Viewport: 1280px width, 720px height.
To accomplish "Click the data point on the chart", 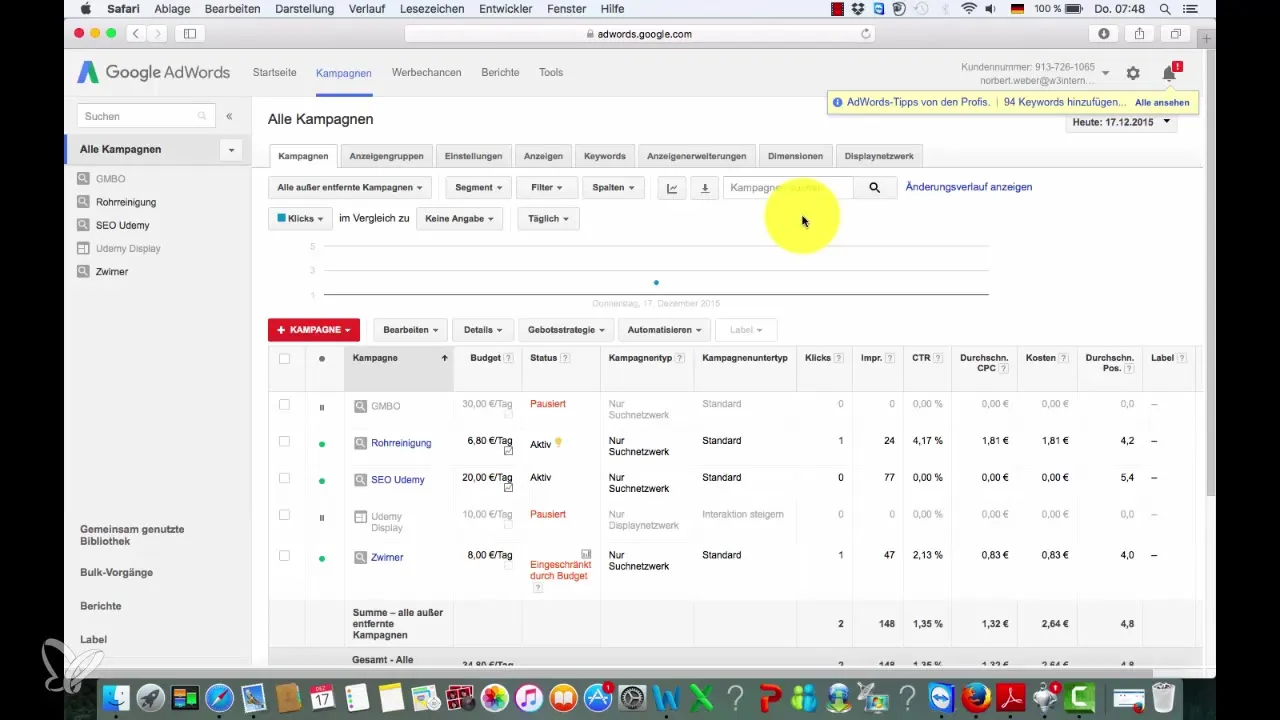I will [x=656, y=282].
